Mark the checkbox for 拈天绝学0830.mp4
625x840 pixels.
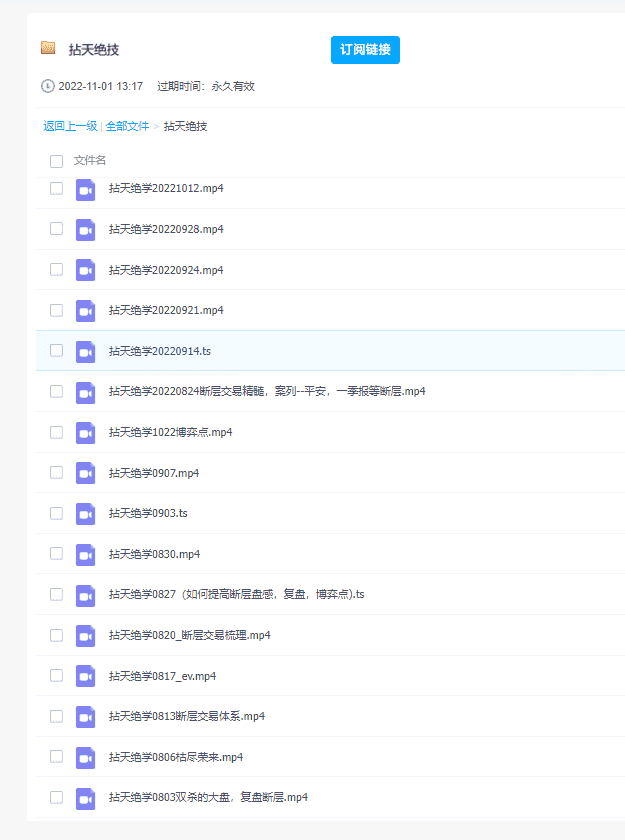56,553
